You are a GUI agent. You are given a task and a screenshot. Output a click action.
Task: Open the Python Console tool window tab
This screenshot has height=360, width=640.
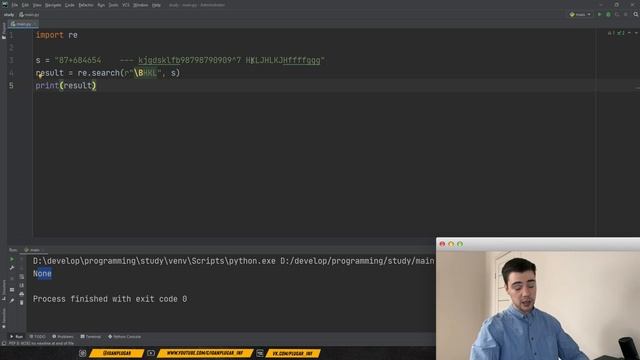124,337
